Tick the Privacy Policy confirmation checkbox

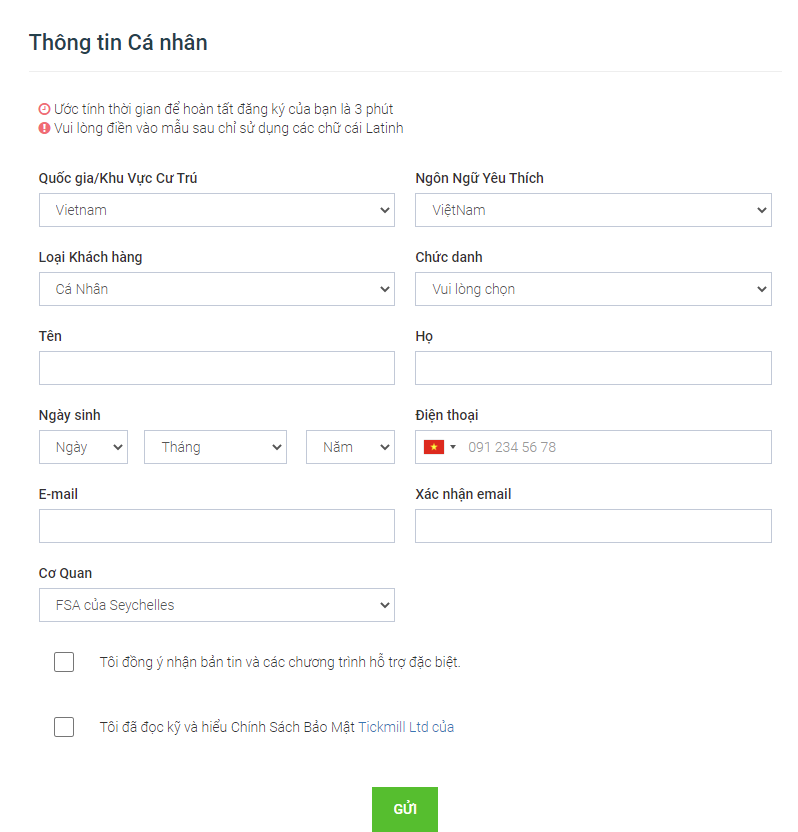64,726
